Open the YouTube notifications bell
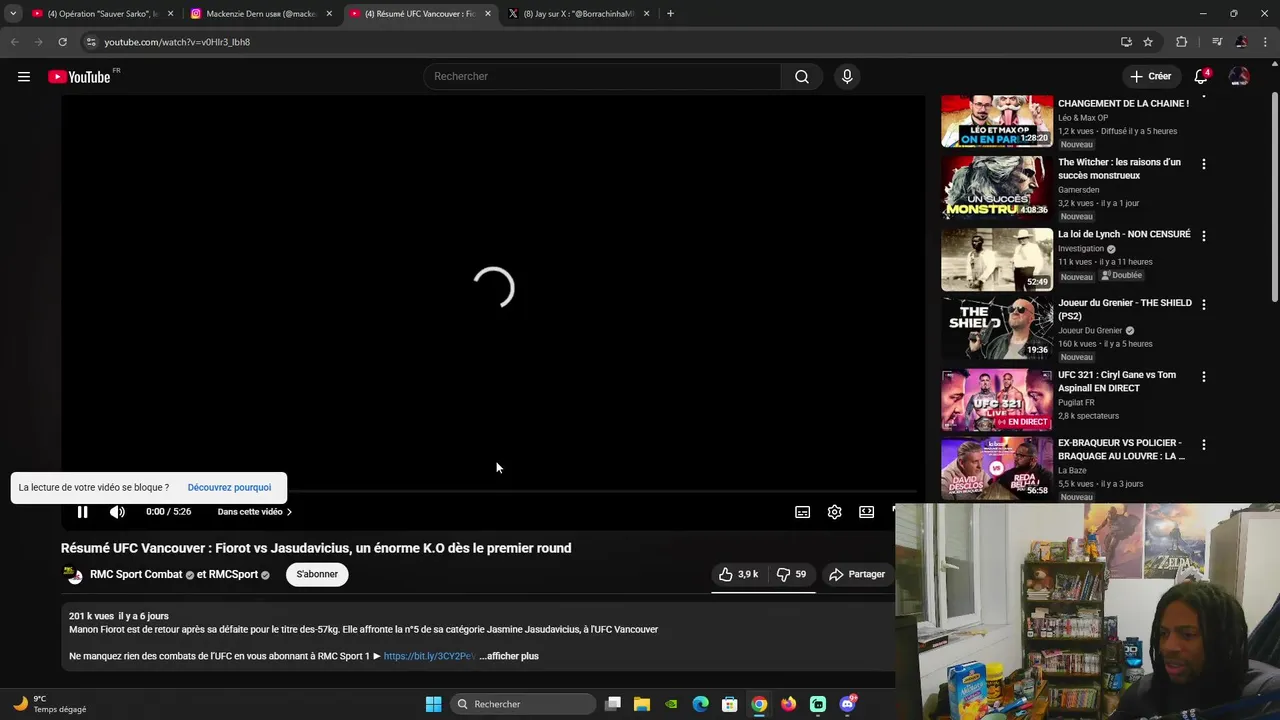Image resolution: width=1280 pixels, height=720 pixels. [1201, 77]
